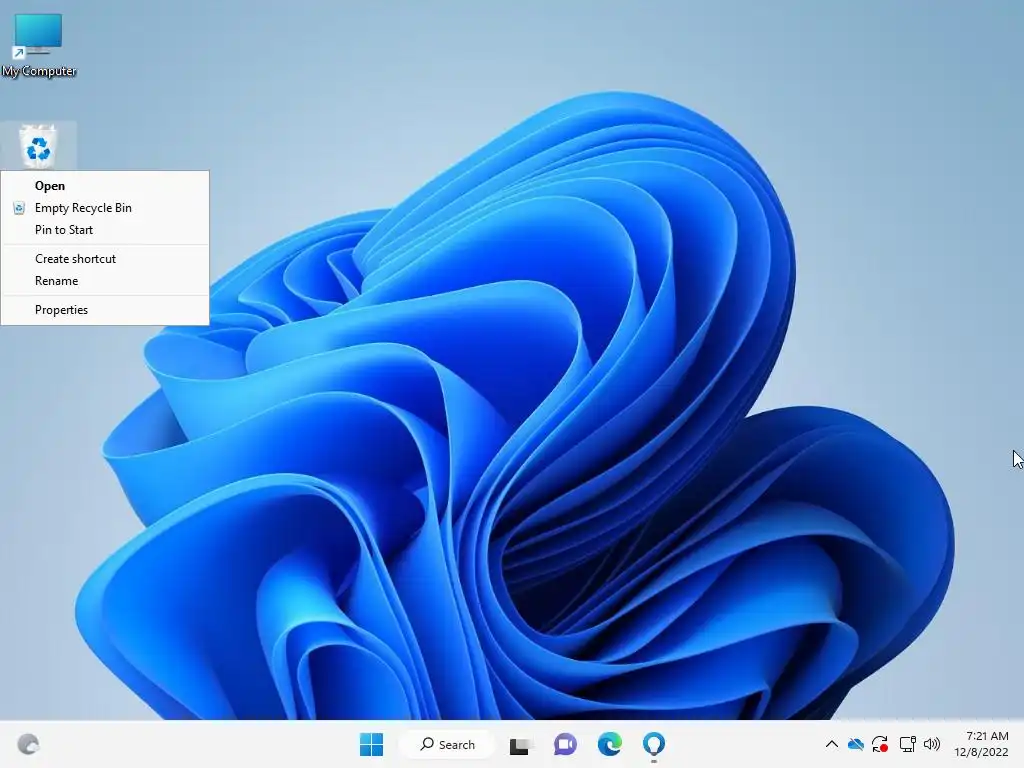This screenshot has height=768, width=1024.
Task: Click the taskbar Search box
Action: point(448,744)
